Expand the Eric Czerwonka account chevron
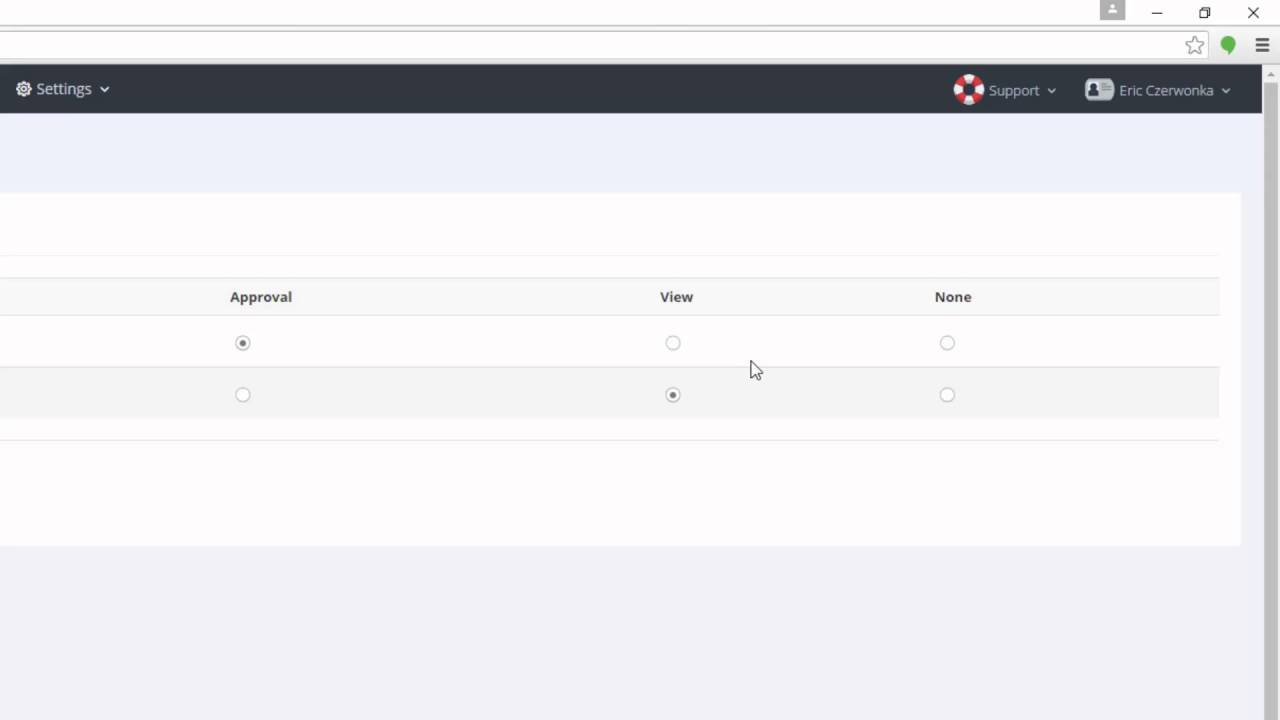 tap(1226, 91)
